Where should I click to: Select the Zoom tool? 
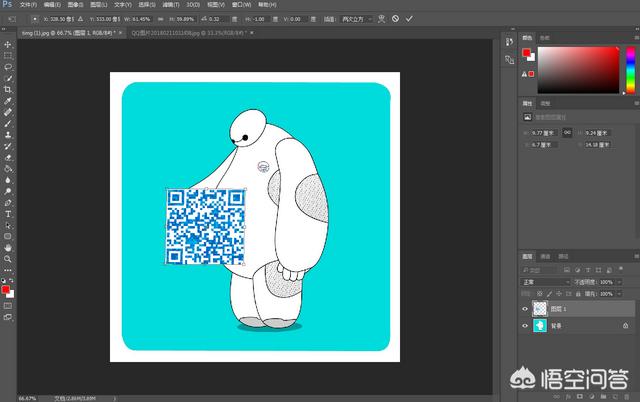click(x=8, y=259)
